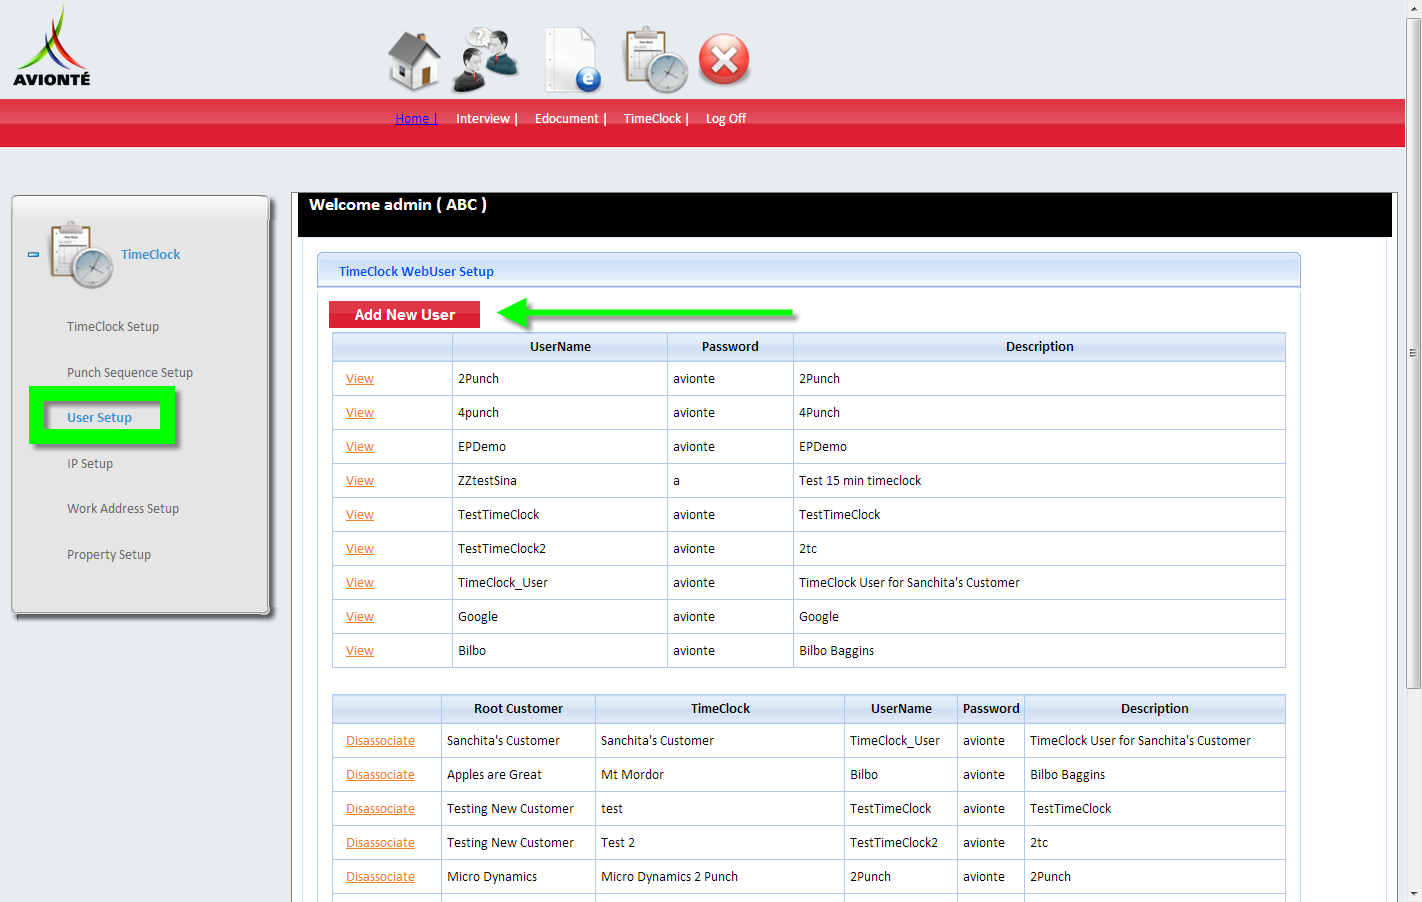
Task: Click the Root Customer column header
Action: 518,709
